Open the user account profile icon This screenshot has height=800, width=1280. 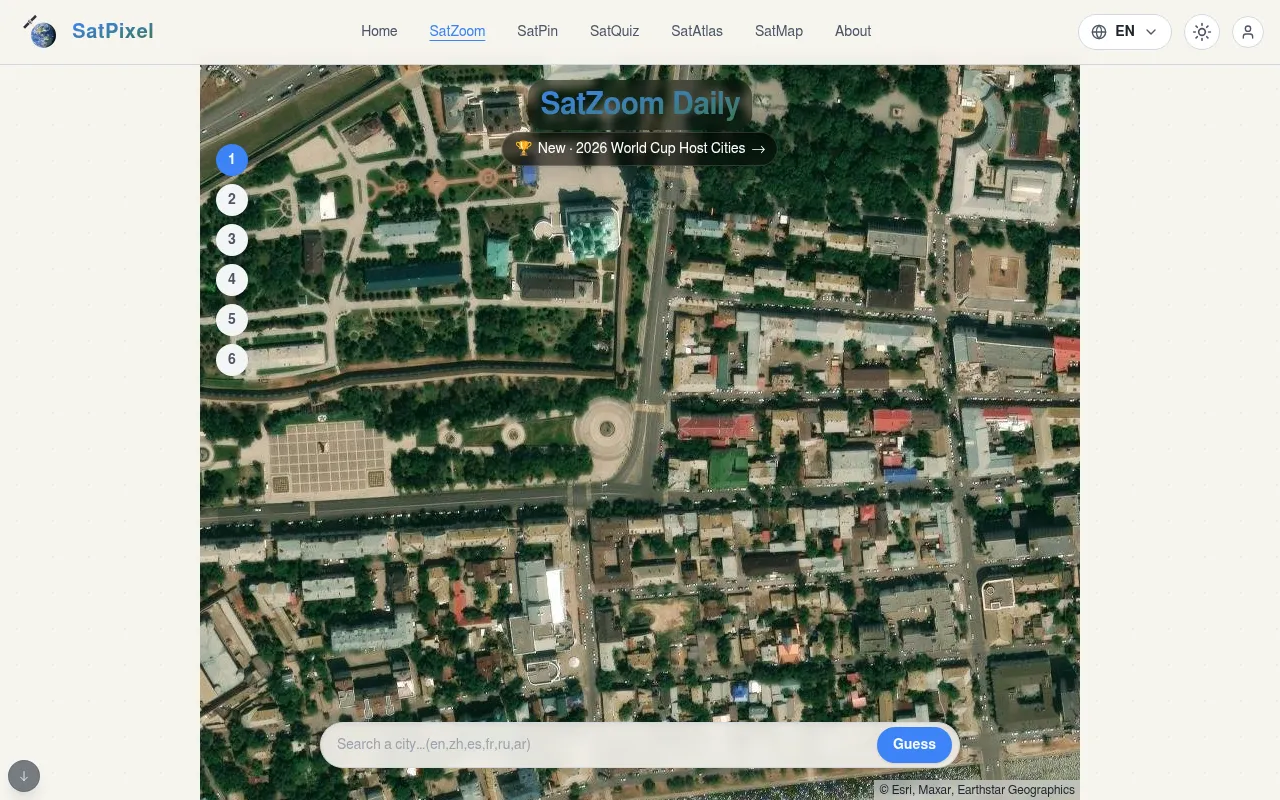pyautogui.click(x=1248, y=32)
